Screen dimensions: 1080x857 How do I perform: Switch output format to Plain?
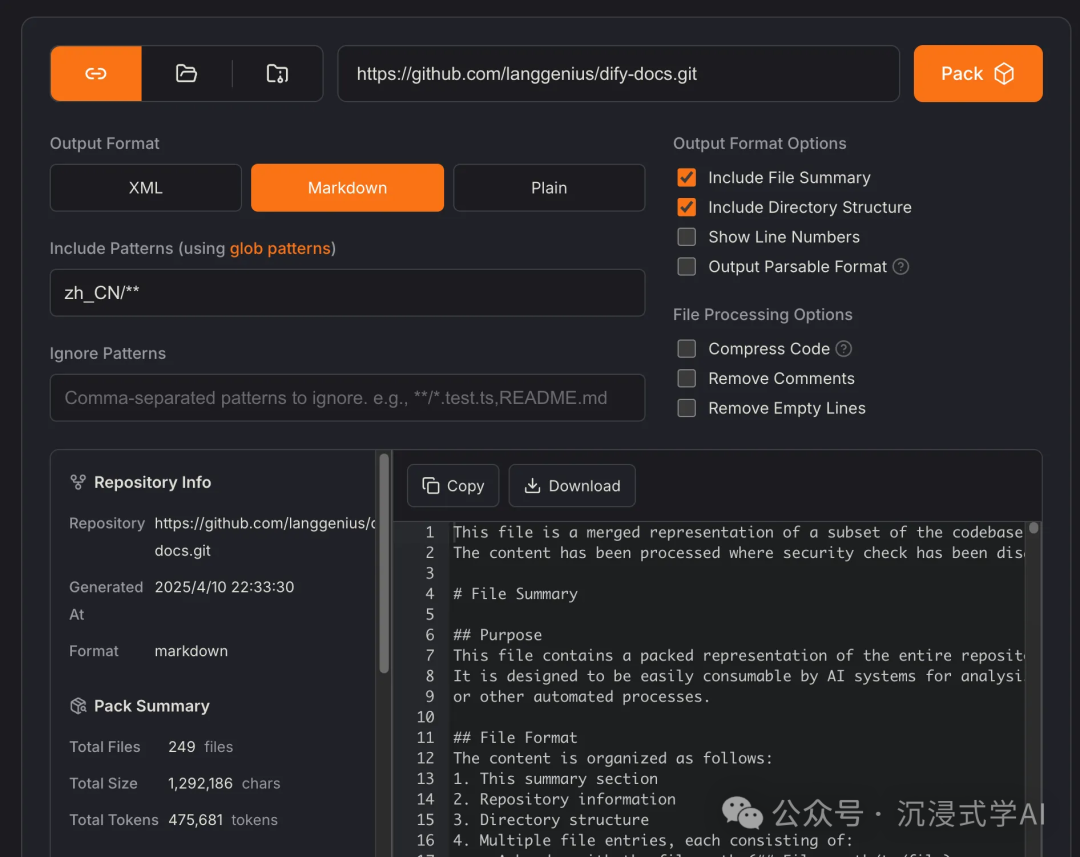click(549, 187)
